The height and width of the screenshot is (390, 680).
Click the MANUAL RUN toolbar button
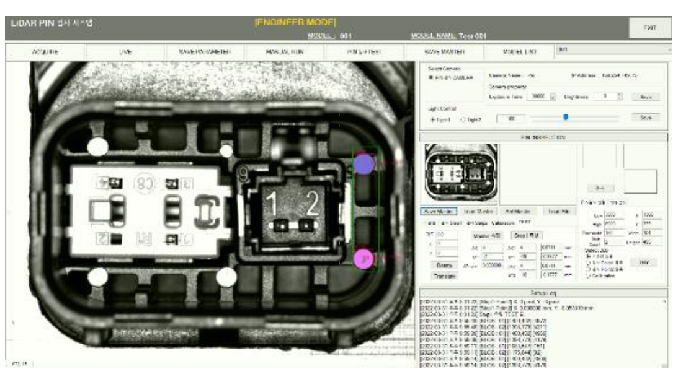point(284,52)
